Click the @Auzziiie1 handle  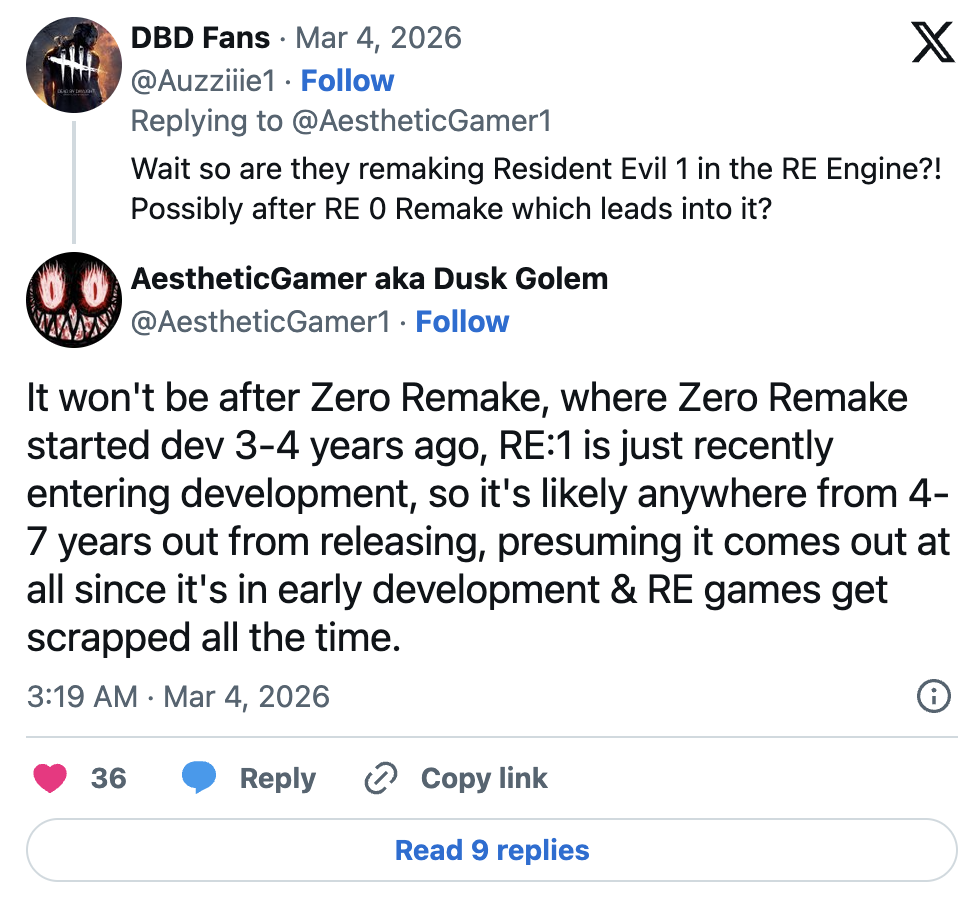click(x=207, y=80)
